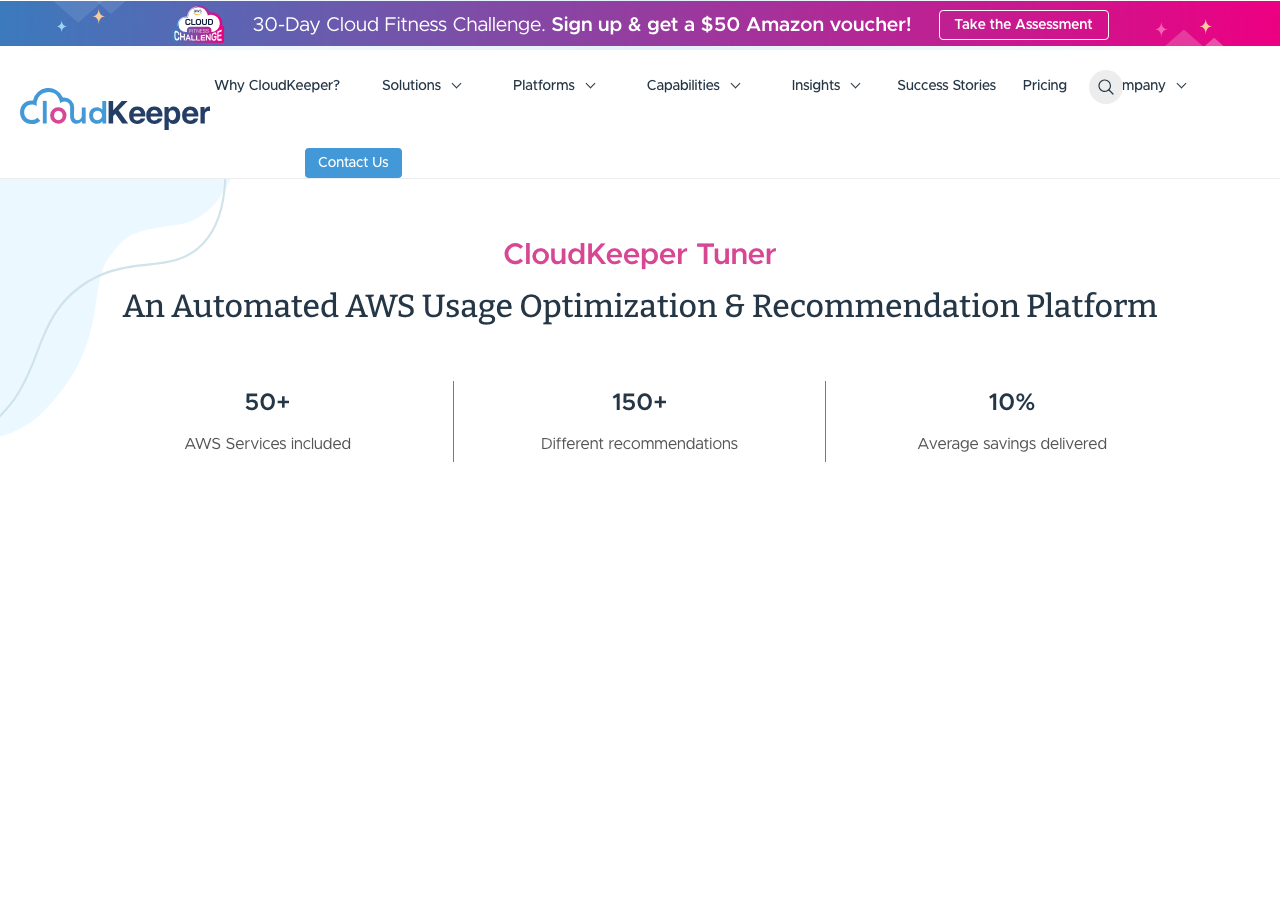Click the Automated AWS Usage Optimization headline
Image resolution: width=1280 pixels, height=900 pixels.
coord(640,306)
